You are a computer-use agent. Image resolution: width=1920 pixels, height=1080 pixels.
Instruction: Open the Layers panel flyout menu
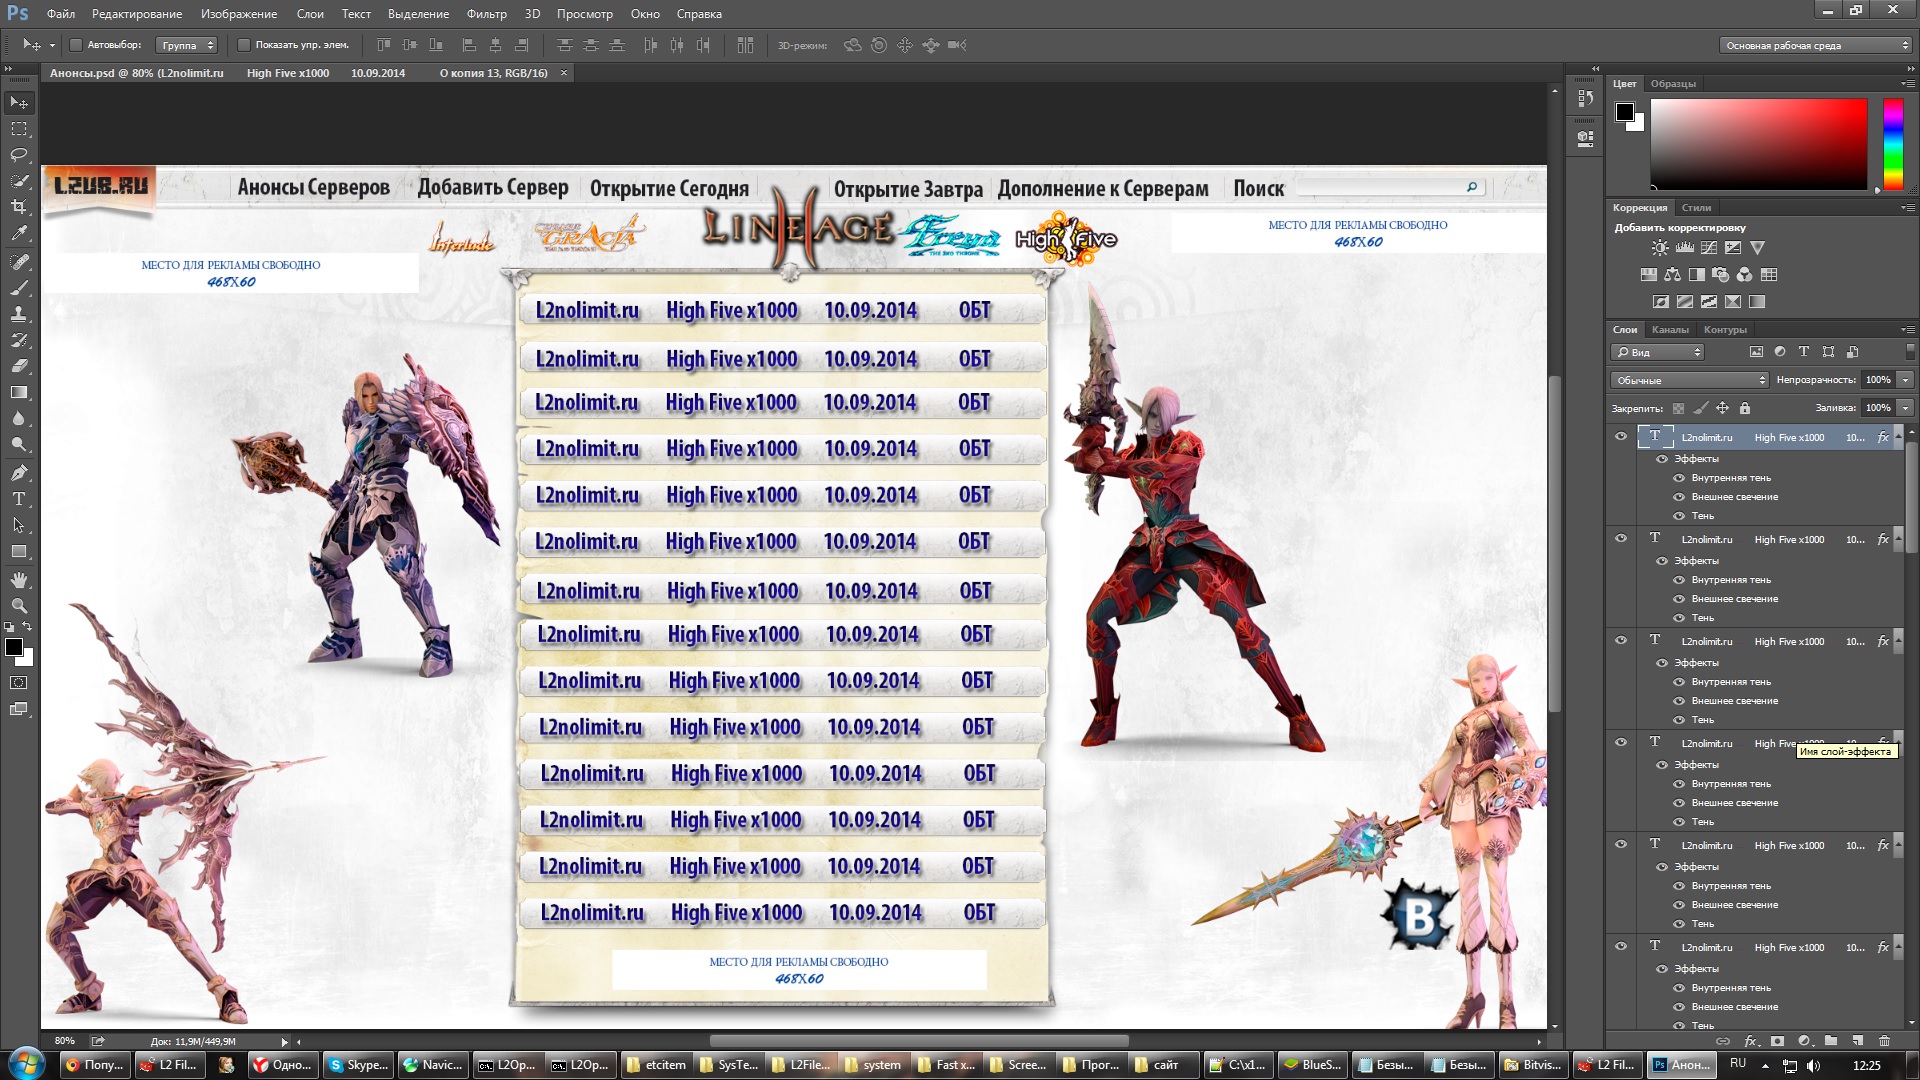point(1906,330)
